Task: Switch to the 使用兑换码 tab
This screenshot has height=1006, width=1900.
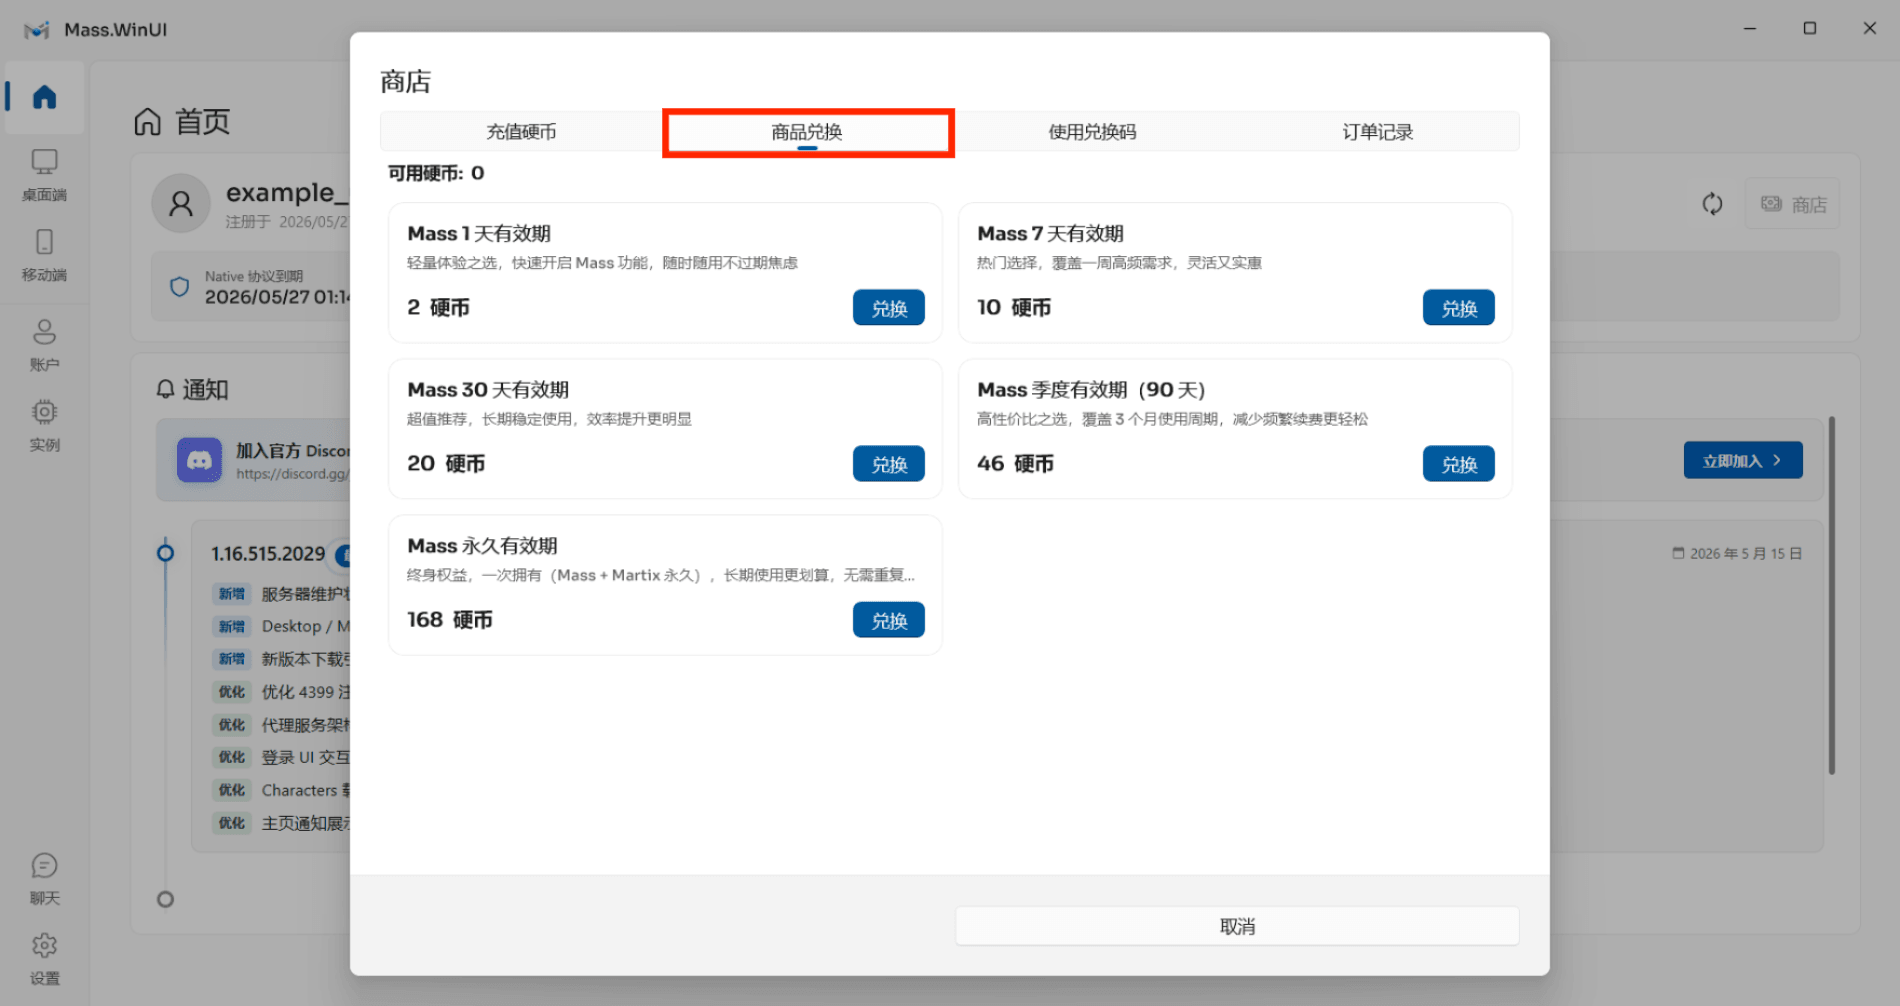Action: pyautogui.click(x=1092, y=132)
